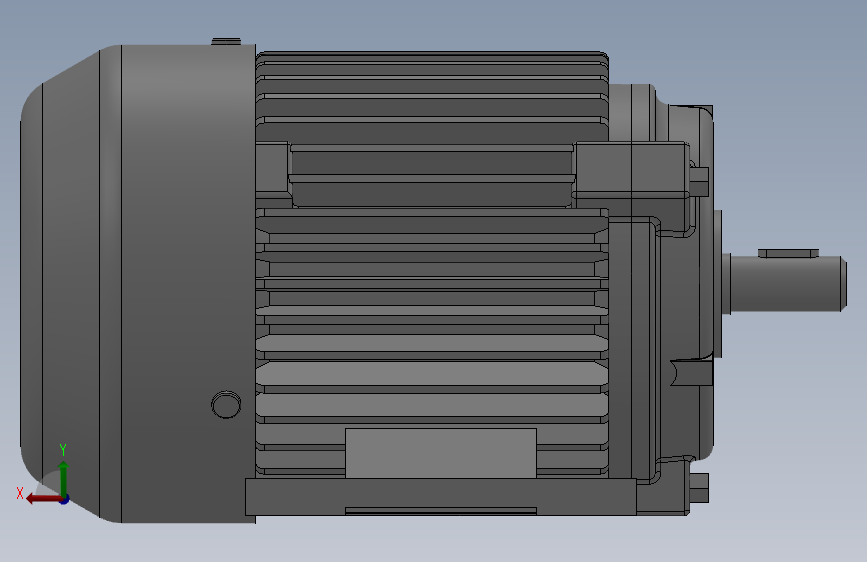Select the motor output shaft
The height and width of the screenshot is (562, 867).
[x=788, y=283]
